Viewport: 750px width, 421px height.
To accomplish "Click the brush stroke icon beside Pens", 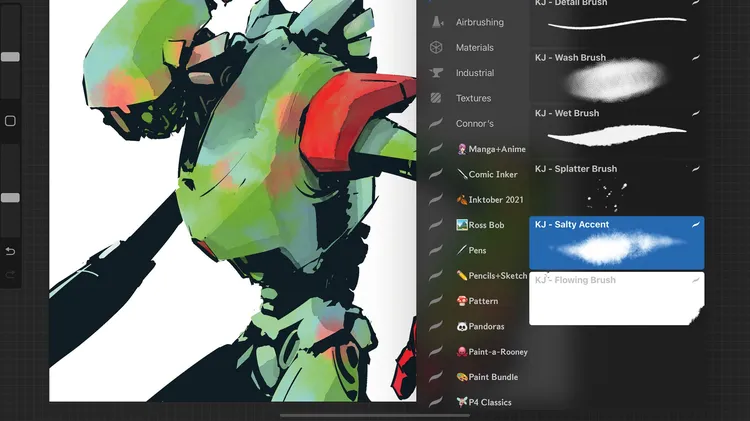I will (435, 250).
